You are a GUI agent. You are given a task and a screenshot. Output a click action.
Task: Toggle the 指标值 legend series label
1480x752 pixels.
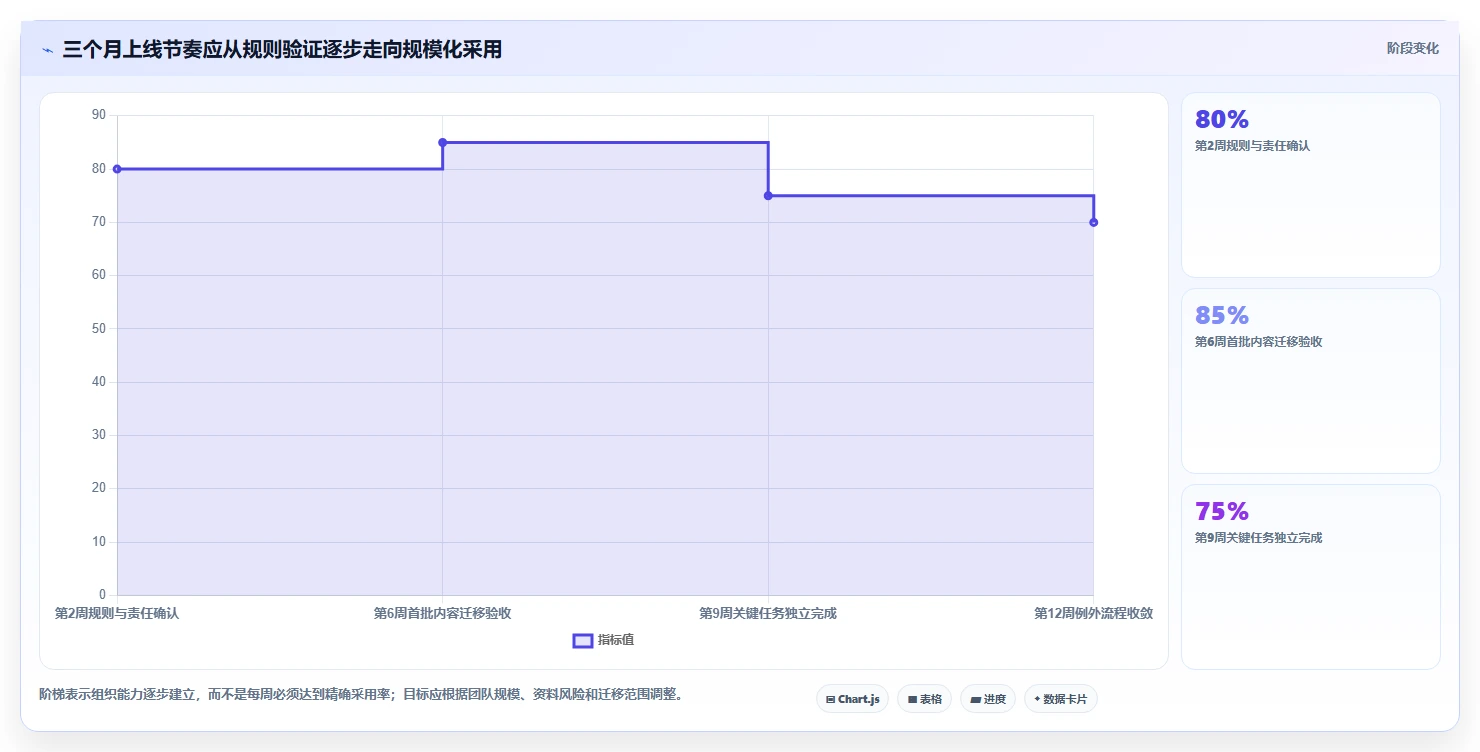click(616, 640)
